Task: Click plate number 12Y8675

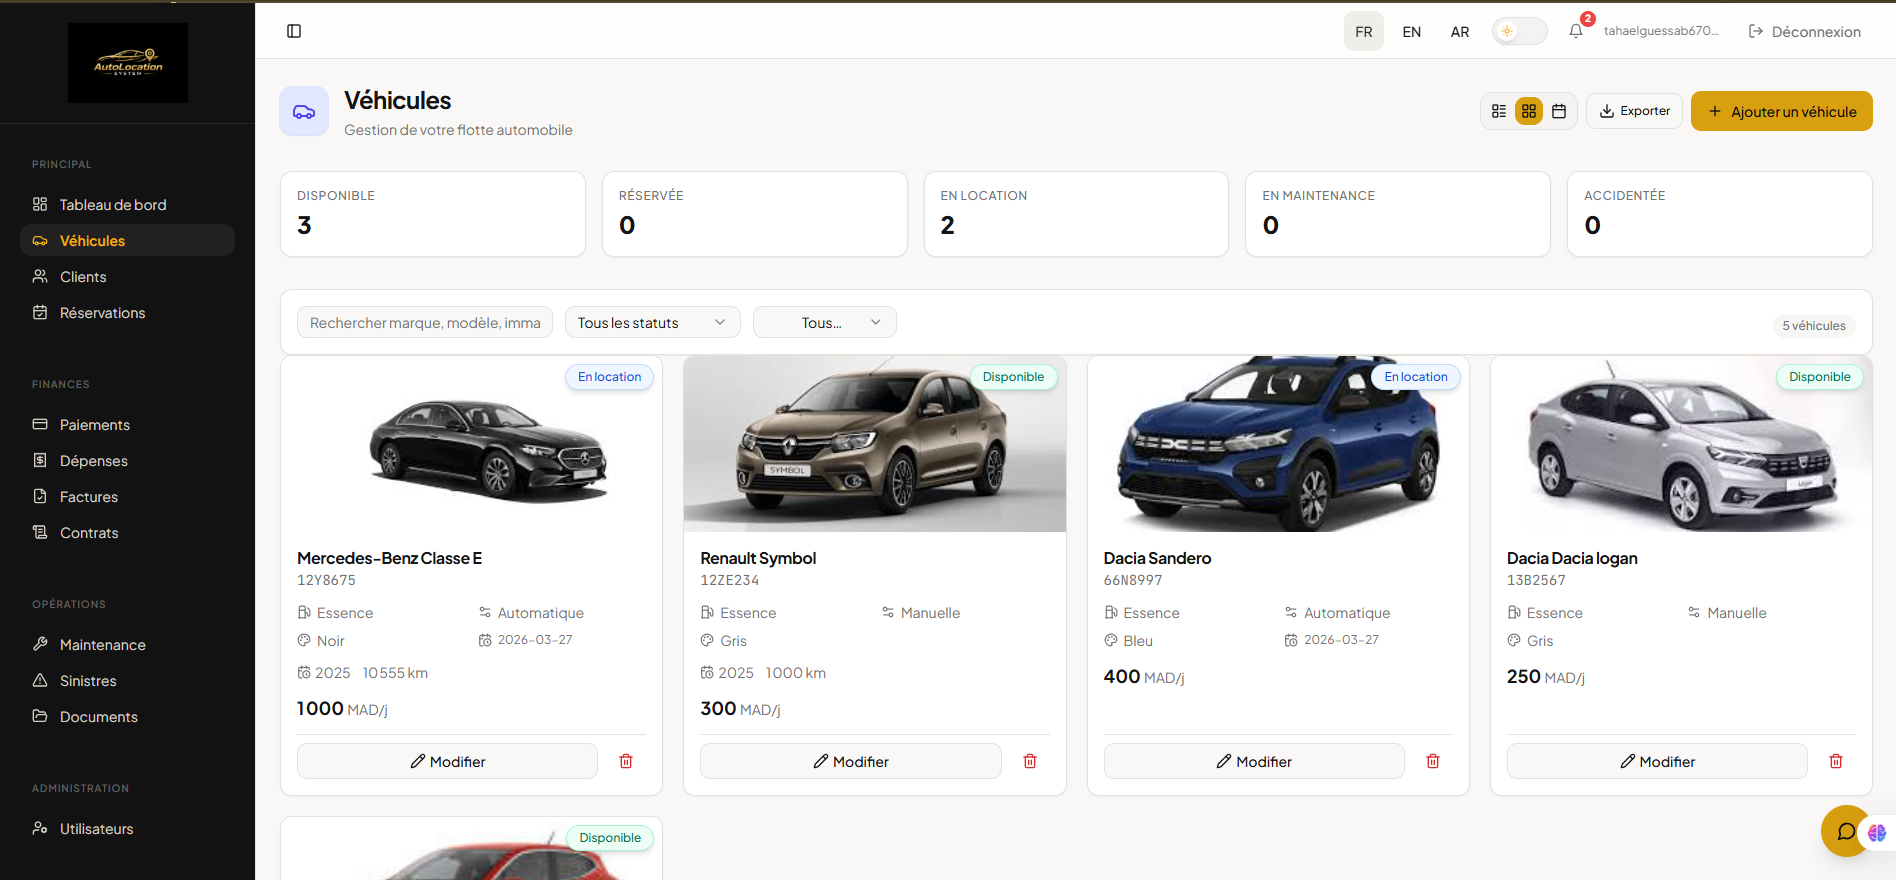Action: (x=326, y=580)
